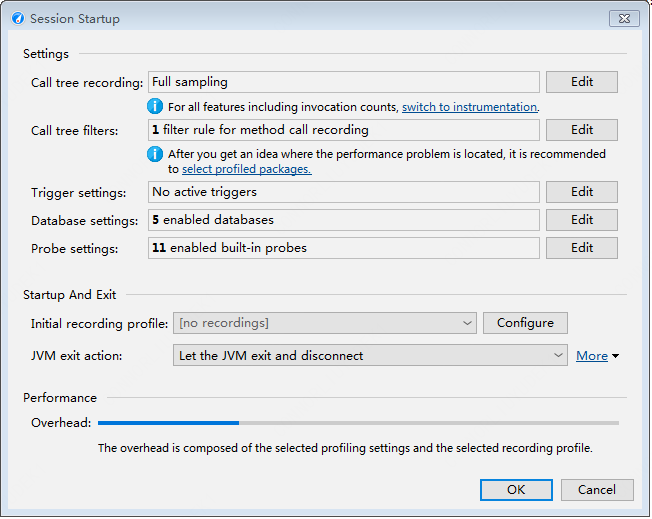Image resolution: width=652 pixels, height=519 pixels.
Task: Close the Session Startup dialog
Action: click(x=624, y=19)
